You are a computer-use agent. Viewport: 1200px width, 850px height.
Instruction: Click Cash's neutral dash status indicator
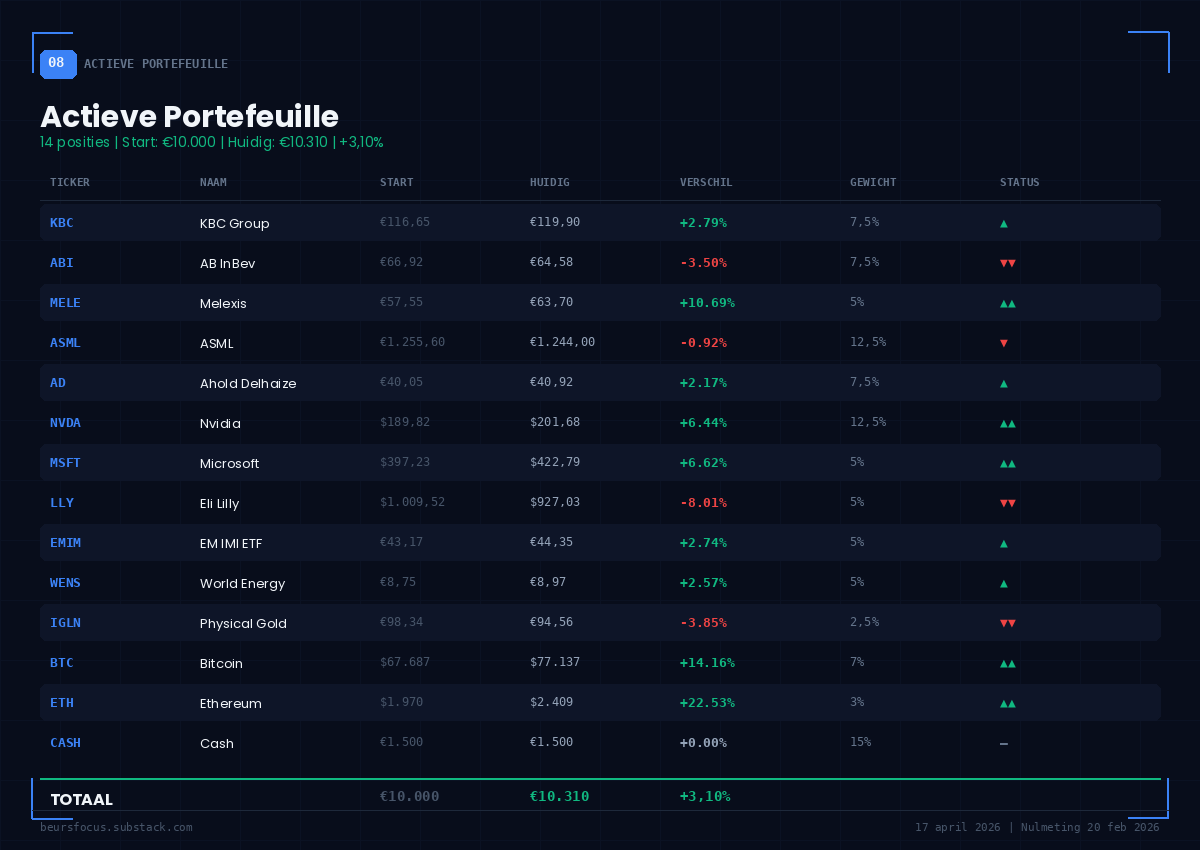pos(1003,742)
